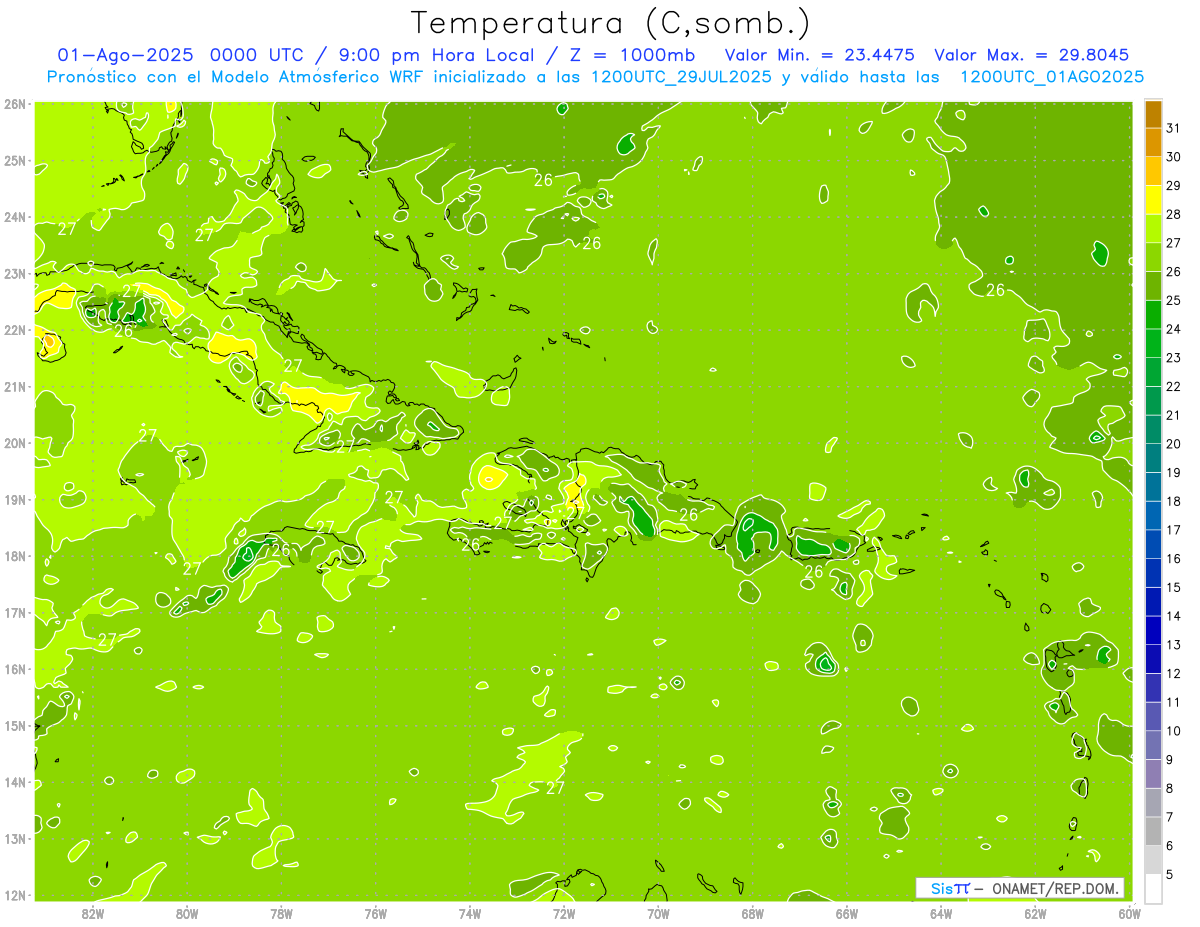
Task: Click the longitude axis label "60W"
Action: [1129, 914]
